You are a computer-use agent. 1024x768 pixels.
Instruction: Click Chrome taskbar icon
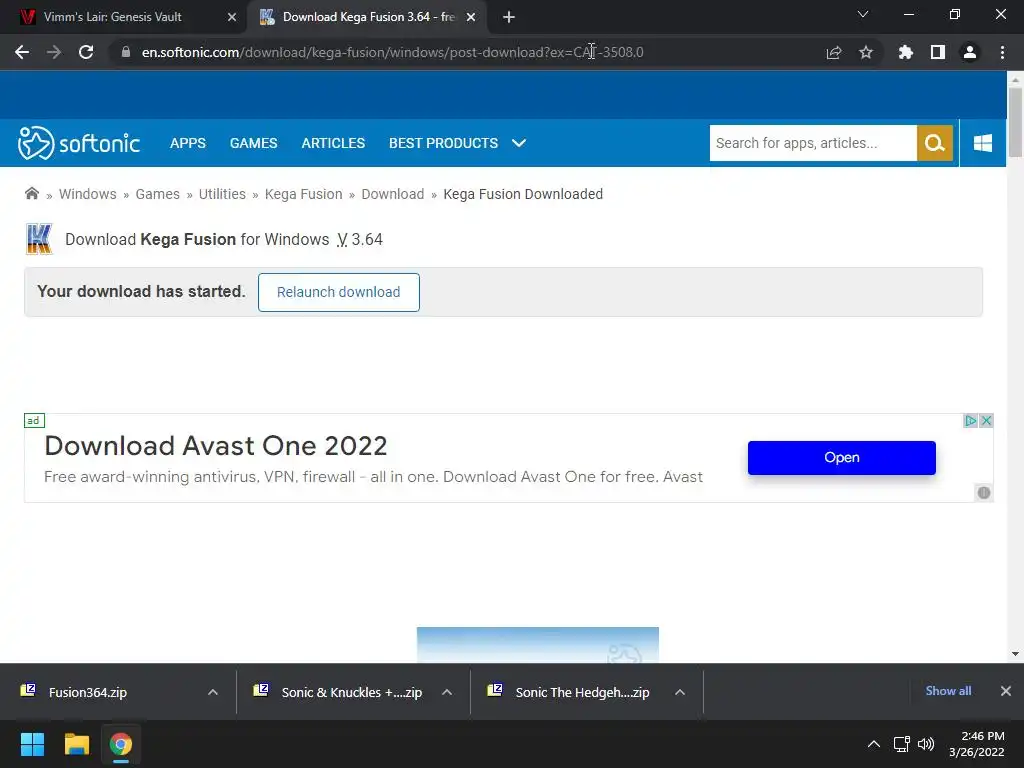click(x=121, y=744)
